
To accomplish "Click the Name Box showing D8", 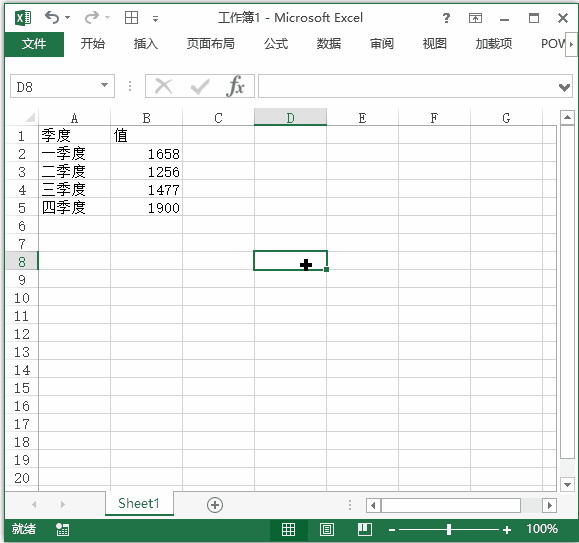I will pos(55,86).
